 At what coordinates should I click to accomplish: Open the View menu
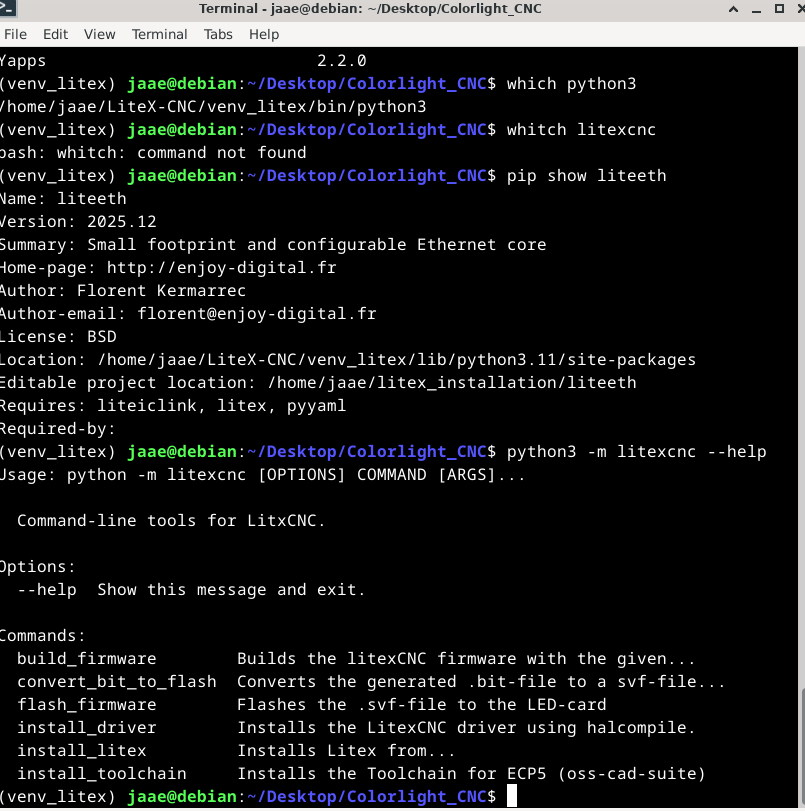pyautogui.click(x=99, y=34)
